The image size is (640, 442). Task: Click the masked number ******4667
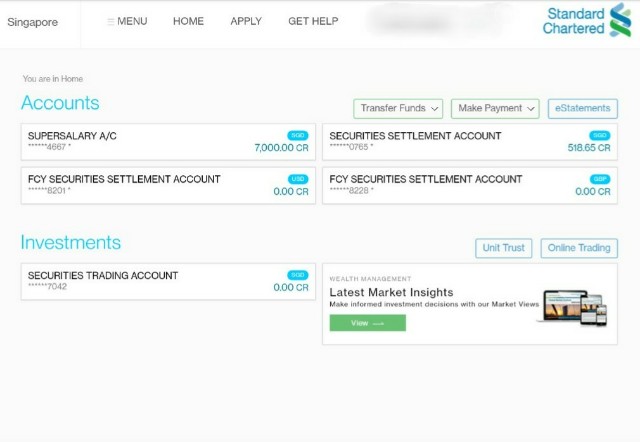(x=47, y=147)
